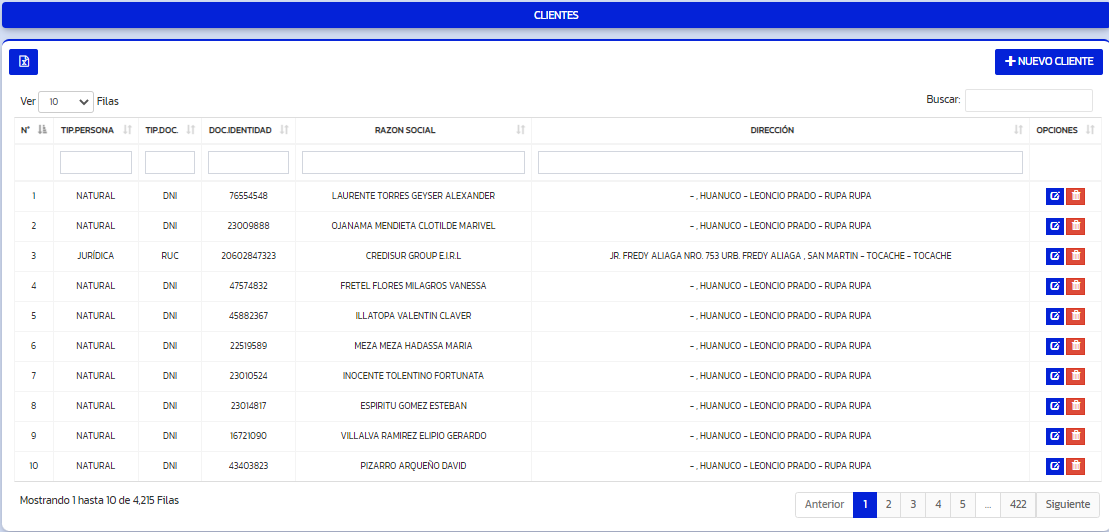Delete client Ojanama Mendieta Clotilde Marivel
This screenshot has height=532, width=1109.
click(1075, 226)
